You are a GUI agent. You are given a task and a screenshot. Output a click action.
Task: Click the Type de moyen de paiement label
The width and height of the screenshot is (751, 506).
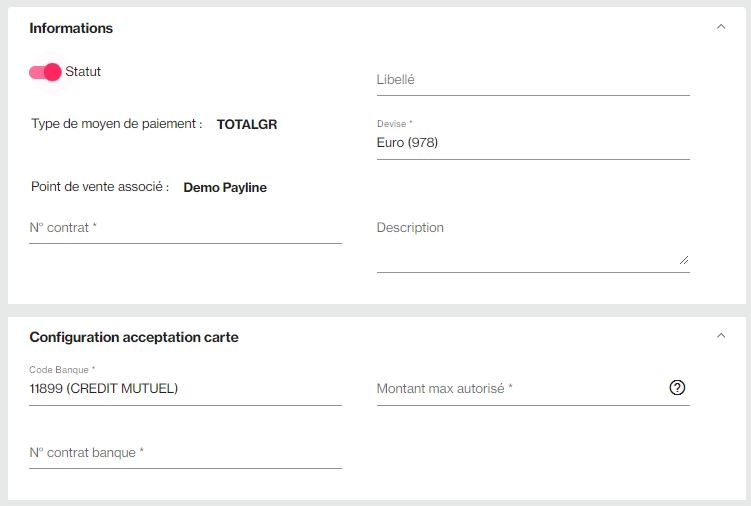117,124
